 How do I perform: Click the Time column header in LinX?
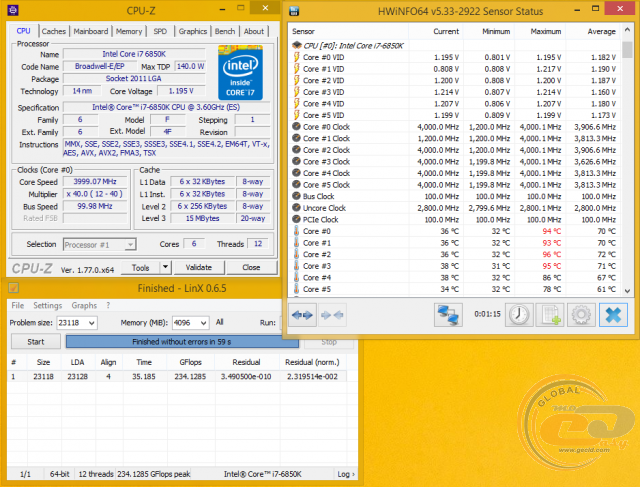[x=144, y=362]
